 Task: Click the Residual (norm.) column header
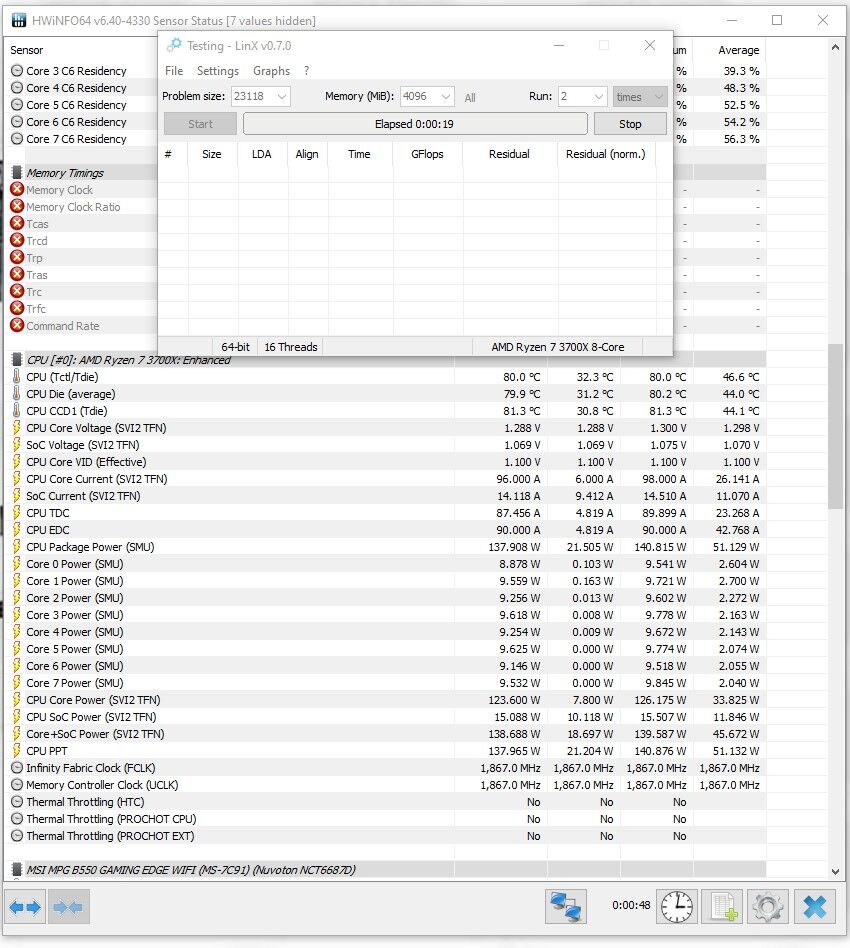coord(606,154)
